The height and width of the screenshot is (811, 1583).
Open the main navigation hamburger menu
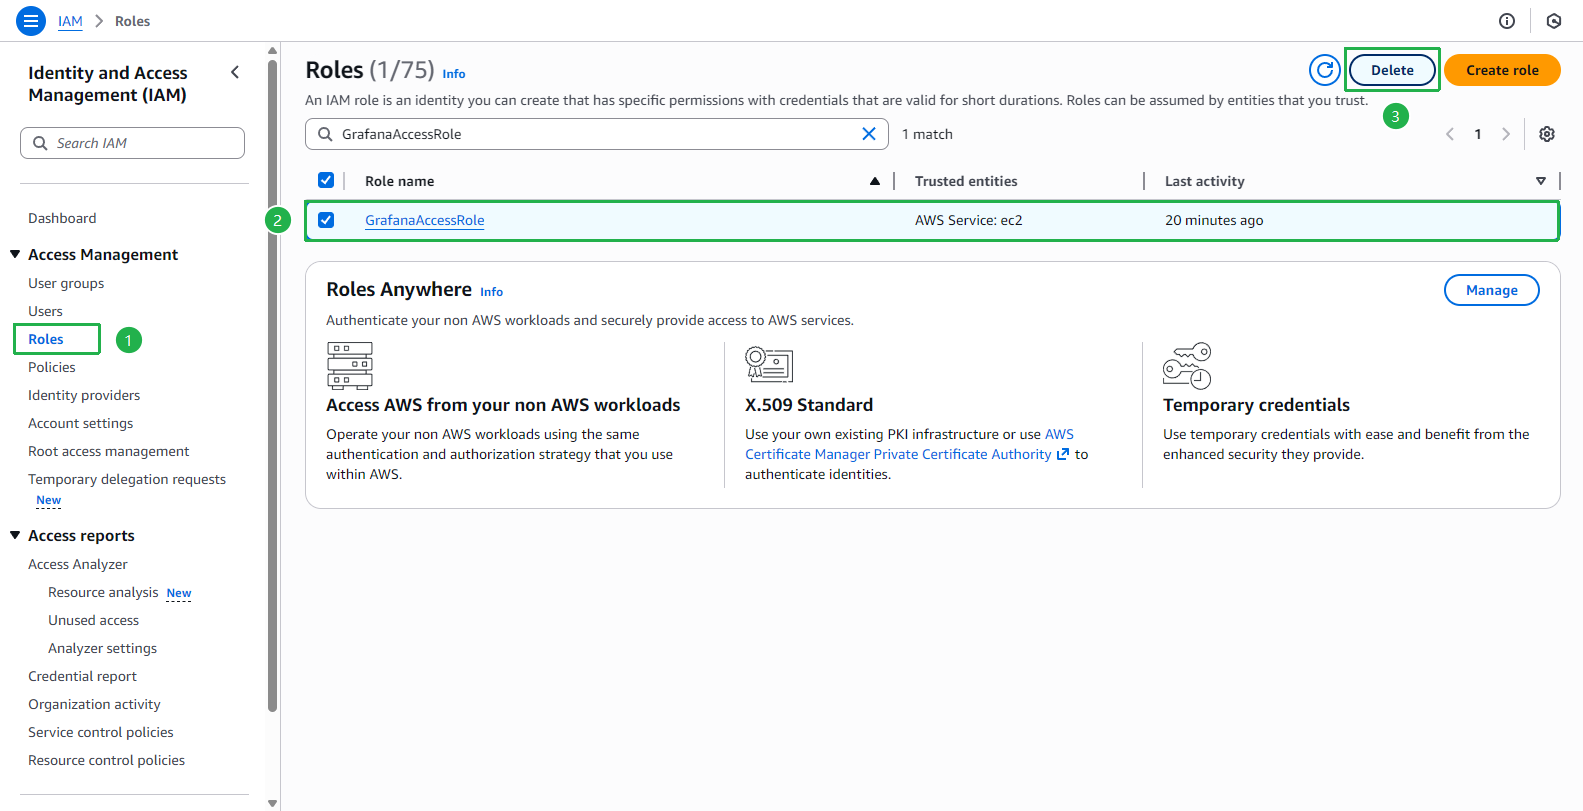(31, 20)
